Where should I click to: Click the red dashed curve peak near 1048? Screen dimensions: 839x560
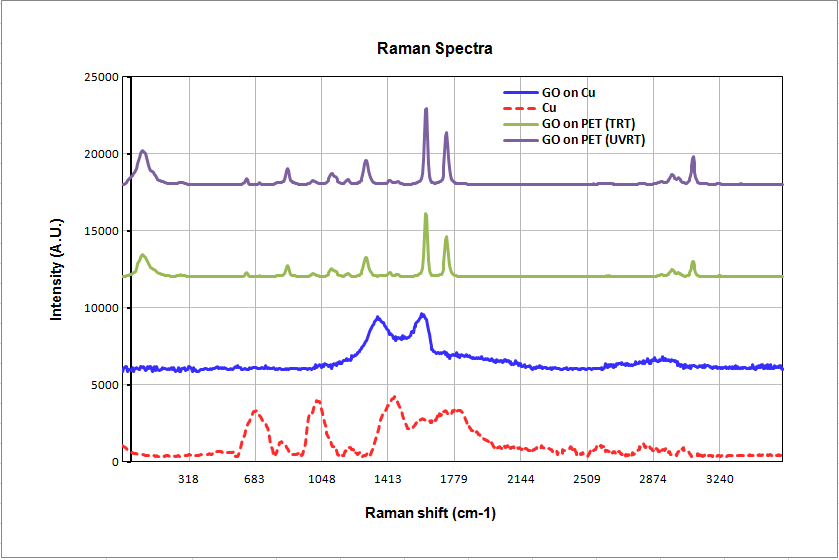318,401
